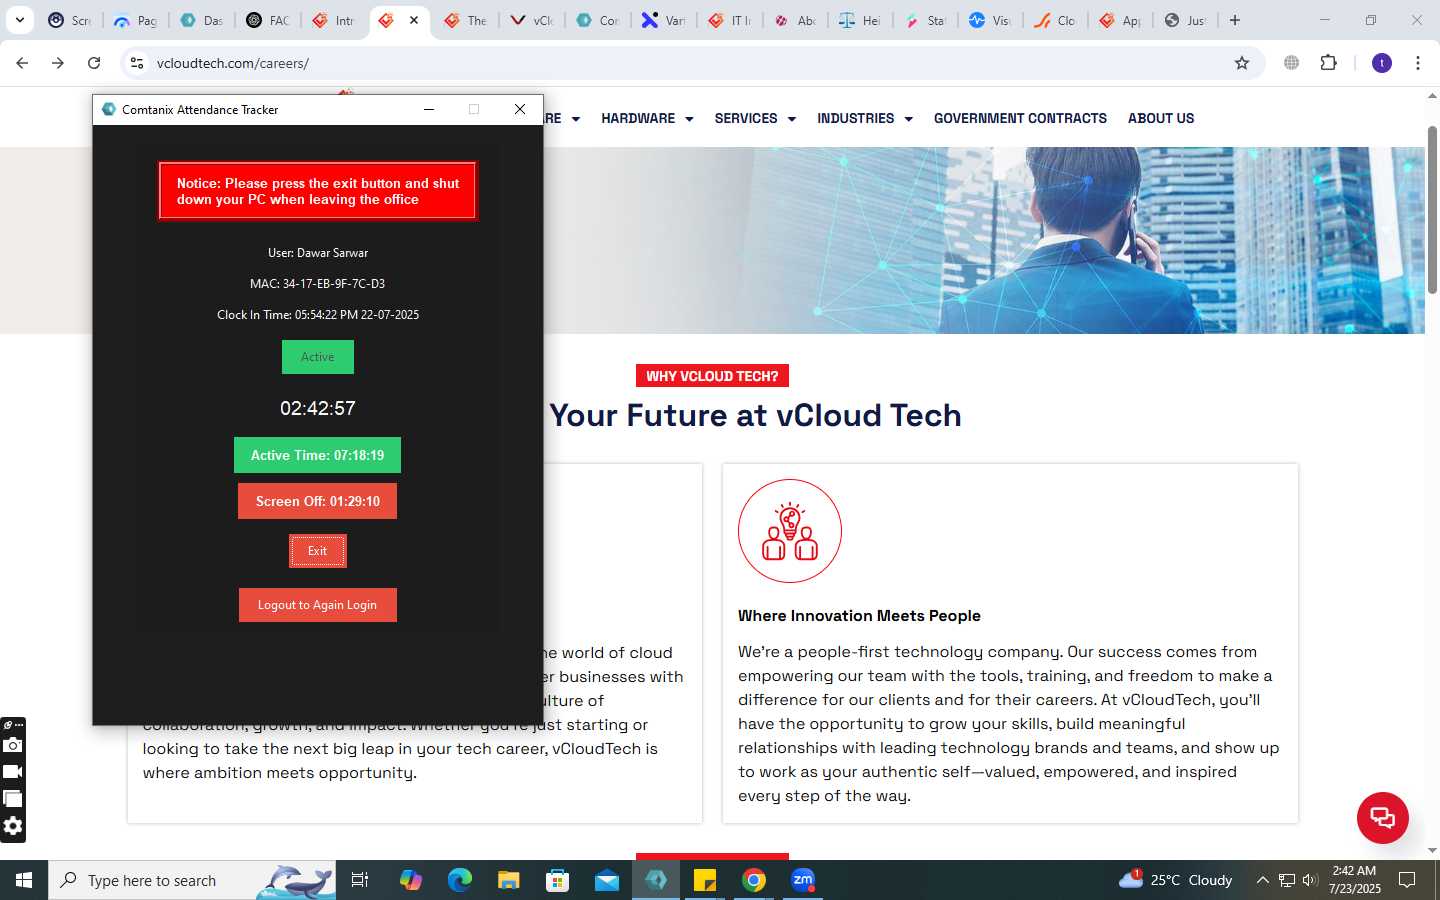This screenshot has height=900, width=1440.
Task: Launch Copilot from taskbar
Action: tap(411, 880)
